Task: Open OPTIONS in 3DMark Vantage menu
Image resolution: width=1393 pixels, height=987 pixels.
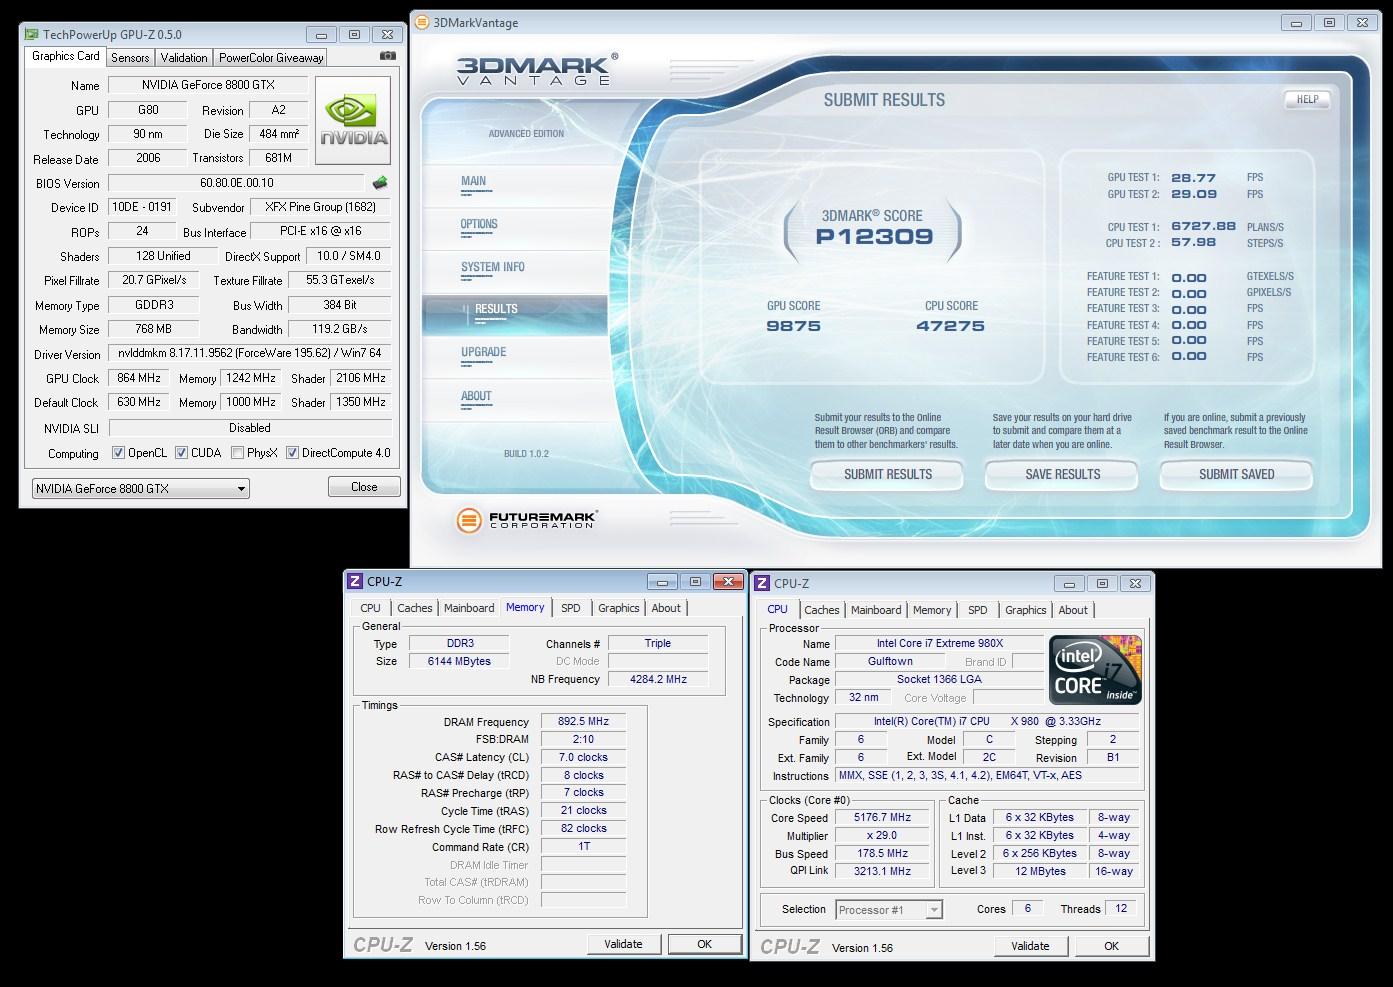Action: coord(479,225)
